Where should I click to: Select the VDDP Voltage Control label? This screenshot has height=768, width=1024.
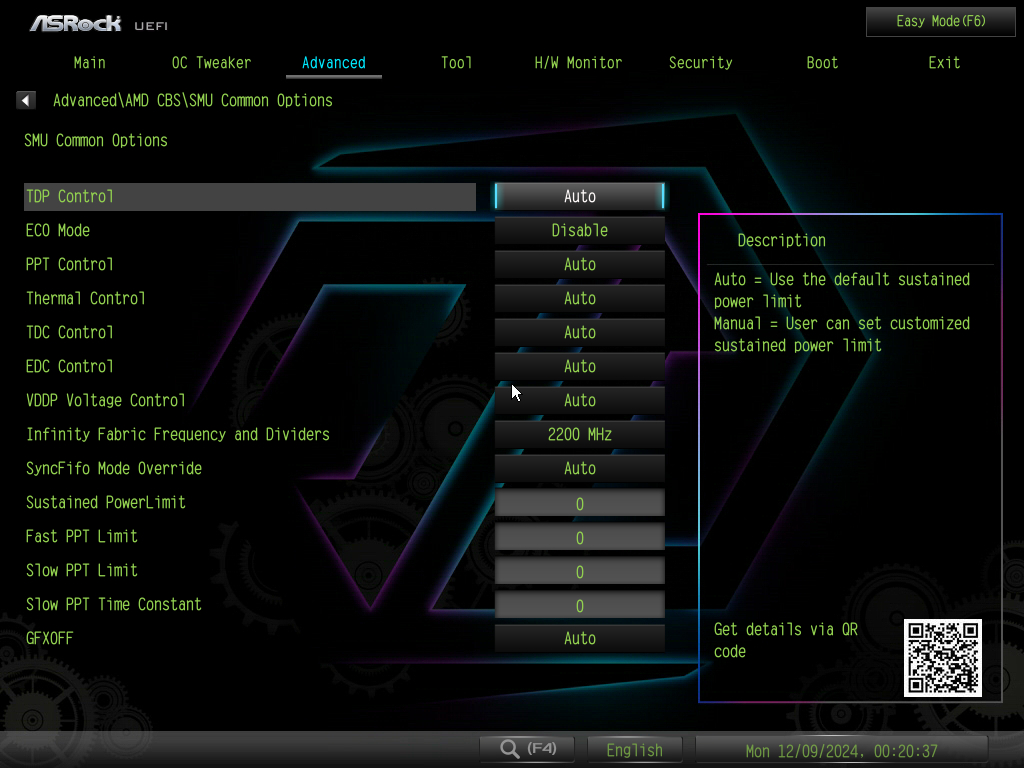106,400
